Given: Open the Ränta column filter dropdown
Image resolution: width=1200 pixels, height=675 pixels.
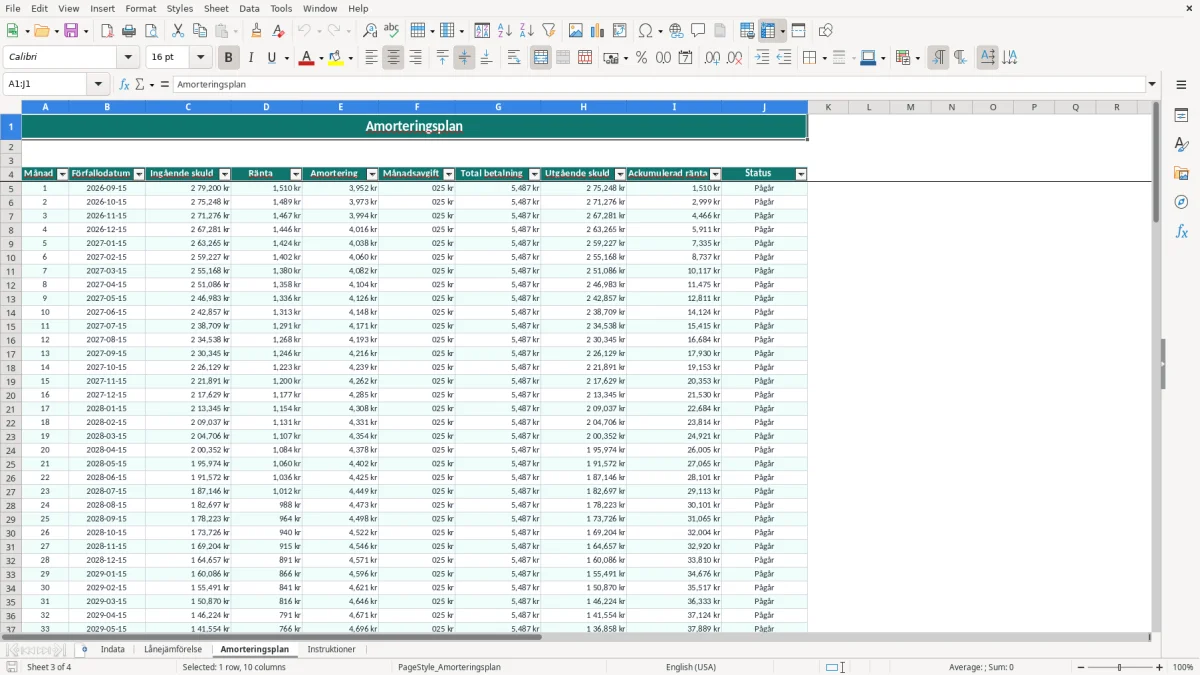Looking at the screenshot, I should click(x=296, y=174).
